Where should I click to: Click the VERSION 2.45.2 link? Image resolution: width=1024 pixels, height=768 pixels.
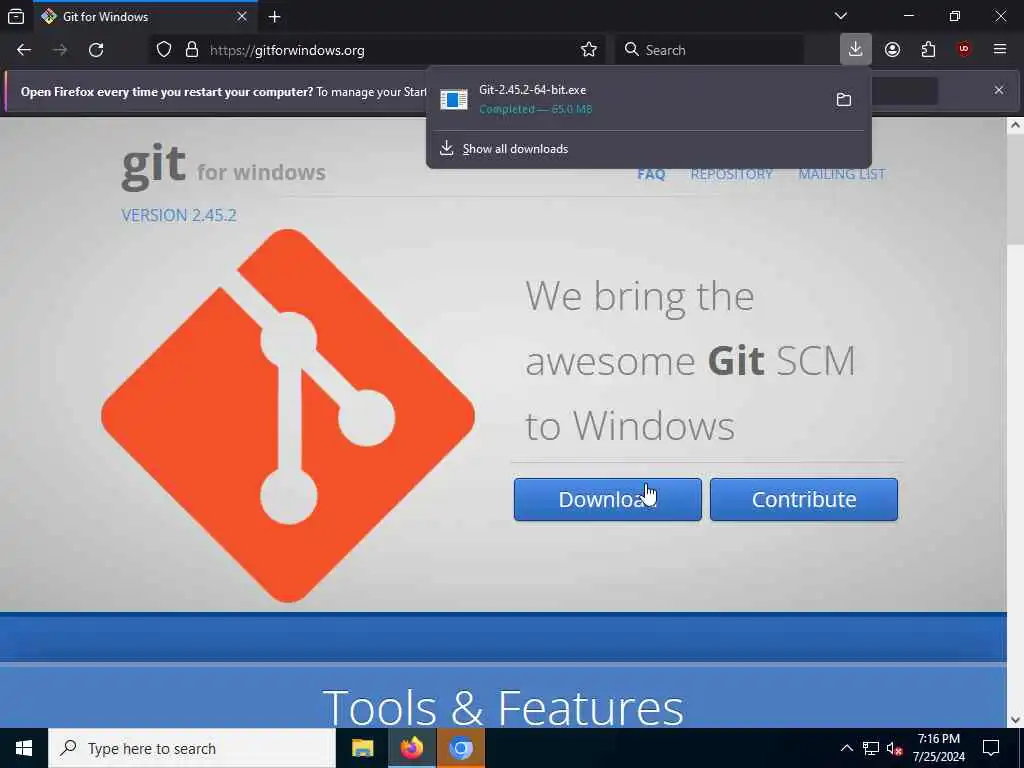pos(179,216)
